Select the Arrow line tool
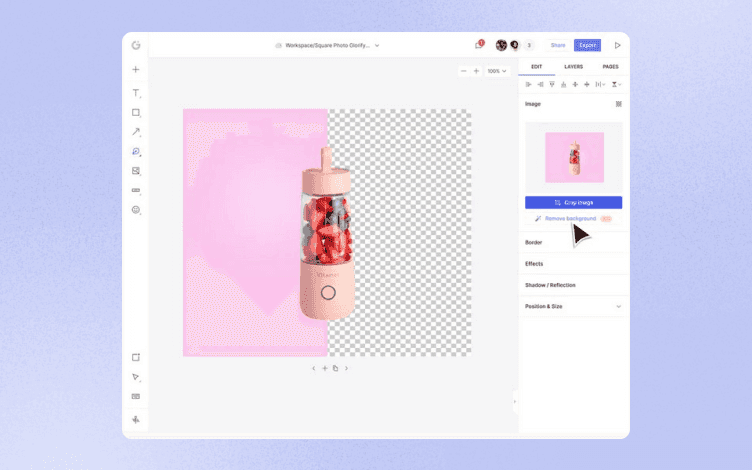752x470 pixels. click(x=136, y=132)
